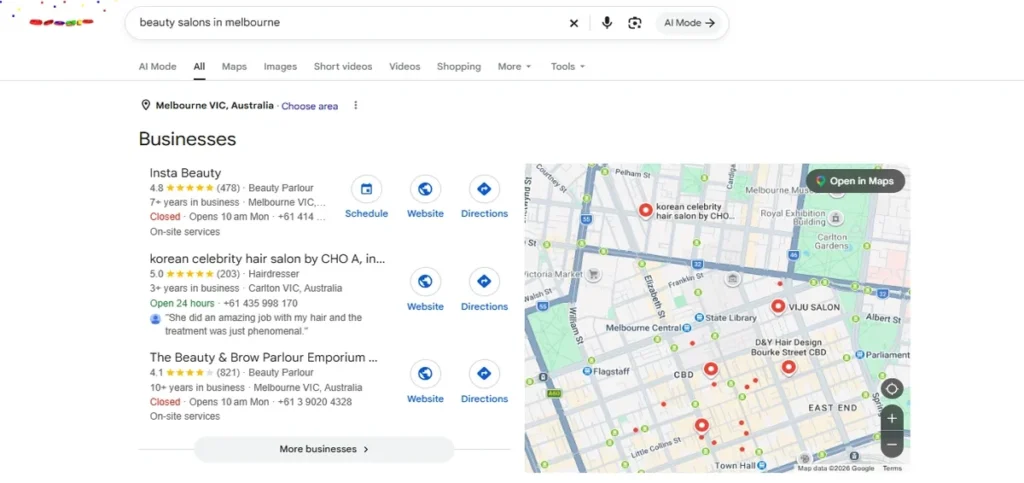Viewport: 1024px width, 483px height.
Task: Open Shopping tab
Action: click(458, 67)
